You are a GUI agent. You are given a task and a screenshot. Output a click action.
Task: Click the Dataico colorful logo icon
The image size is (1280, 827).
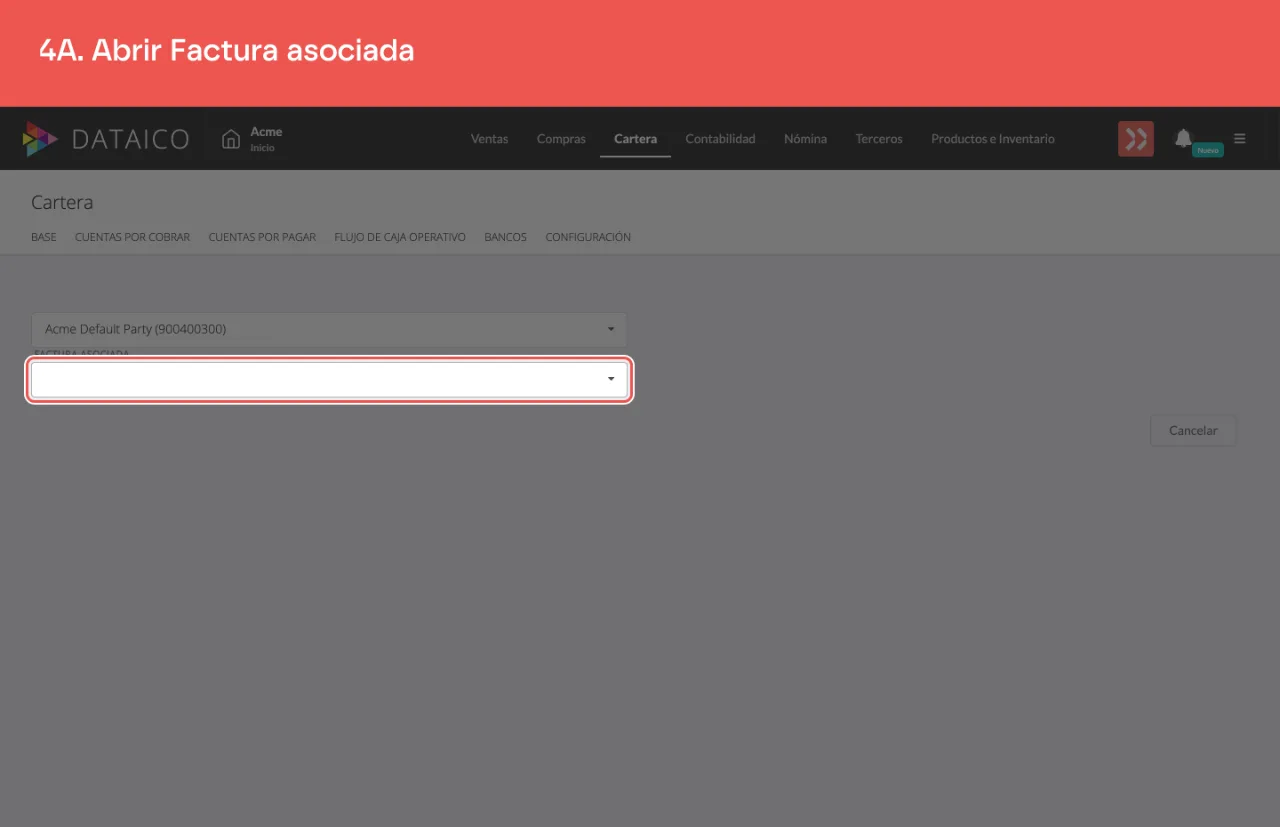point(40,139)
